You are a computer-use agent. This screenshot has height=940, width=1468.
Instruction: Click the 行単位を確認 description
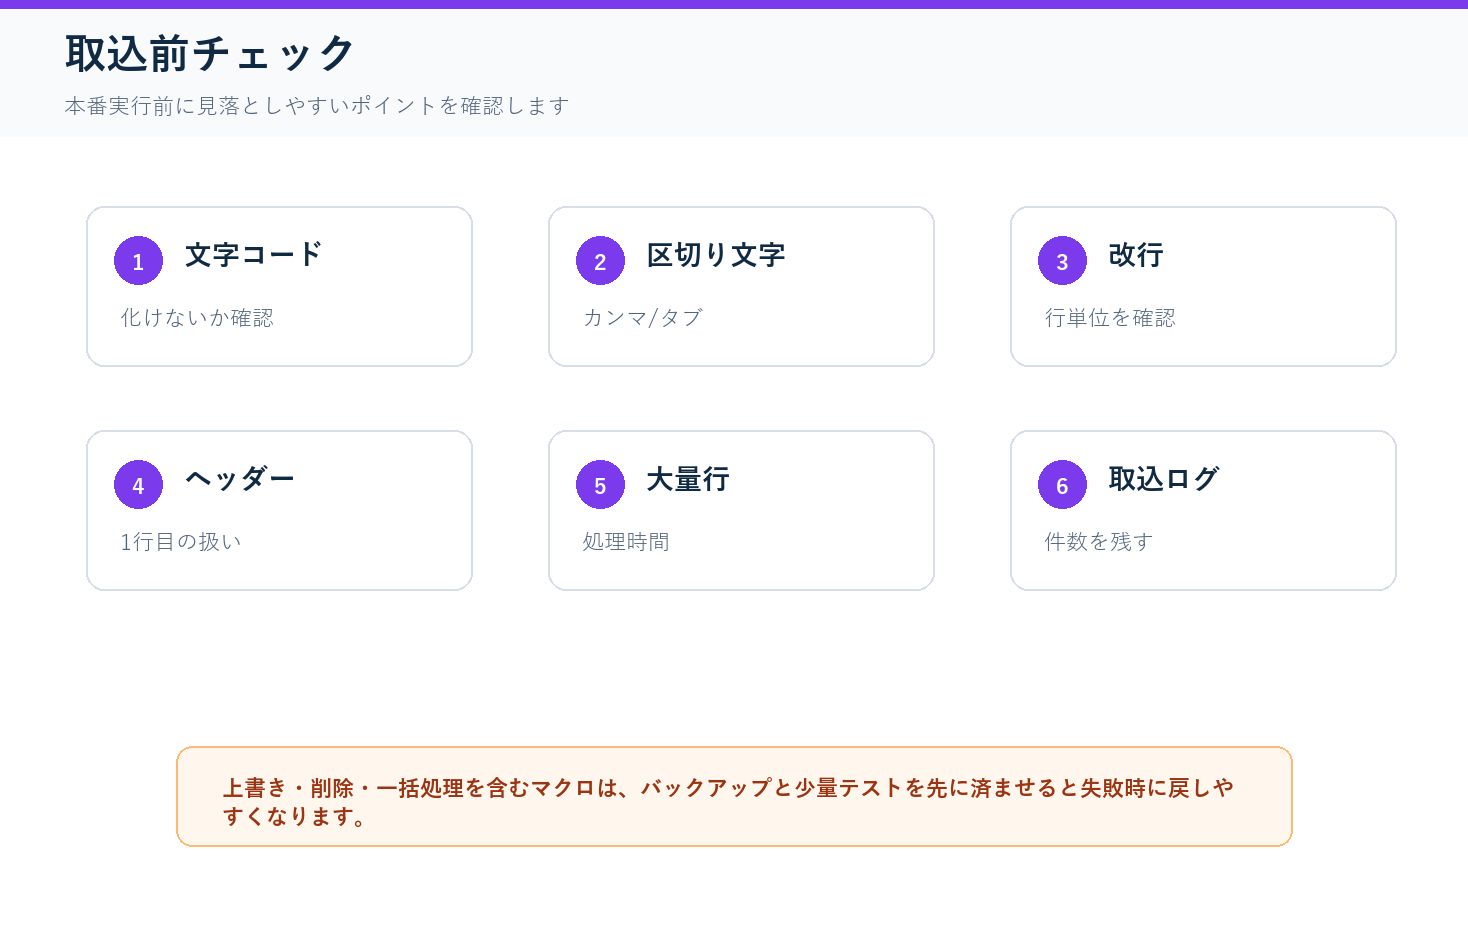[x=1110, y=318]
